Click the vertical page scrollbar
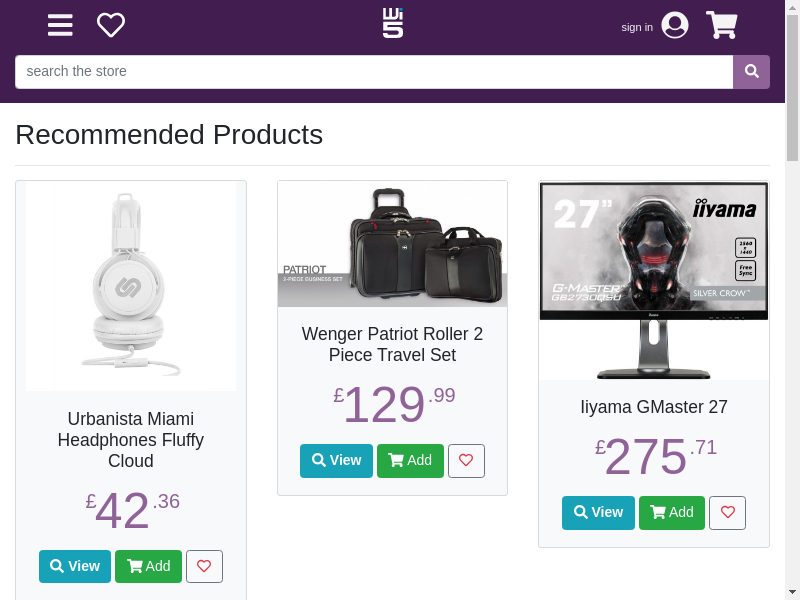The width and height of the screenshot is (800, 600). click(x=792, y=300)
